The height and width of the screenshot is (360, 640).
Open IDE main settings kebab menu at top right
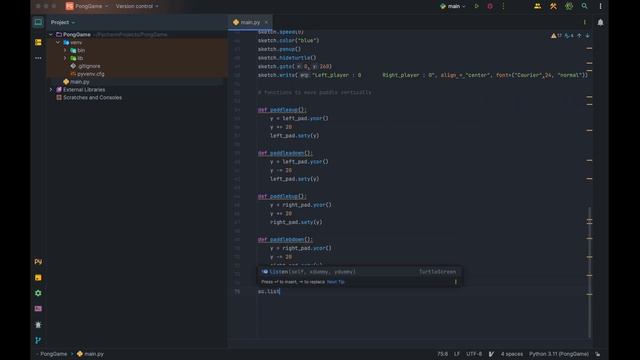(x=600, y=6)
